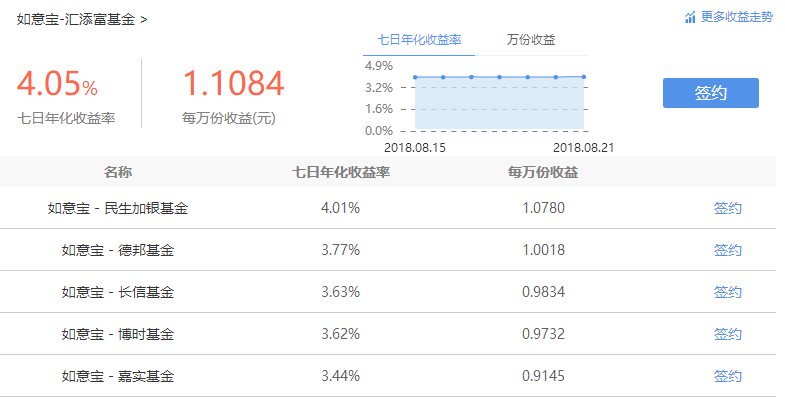The width and height of the screenshot is (785, 400).
Task: Click 签约 for 长信基金
Action: point(727,292)
